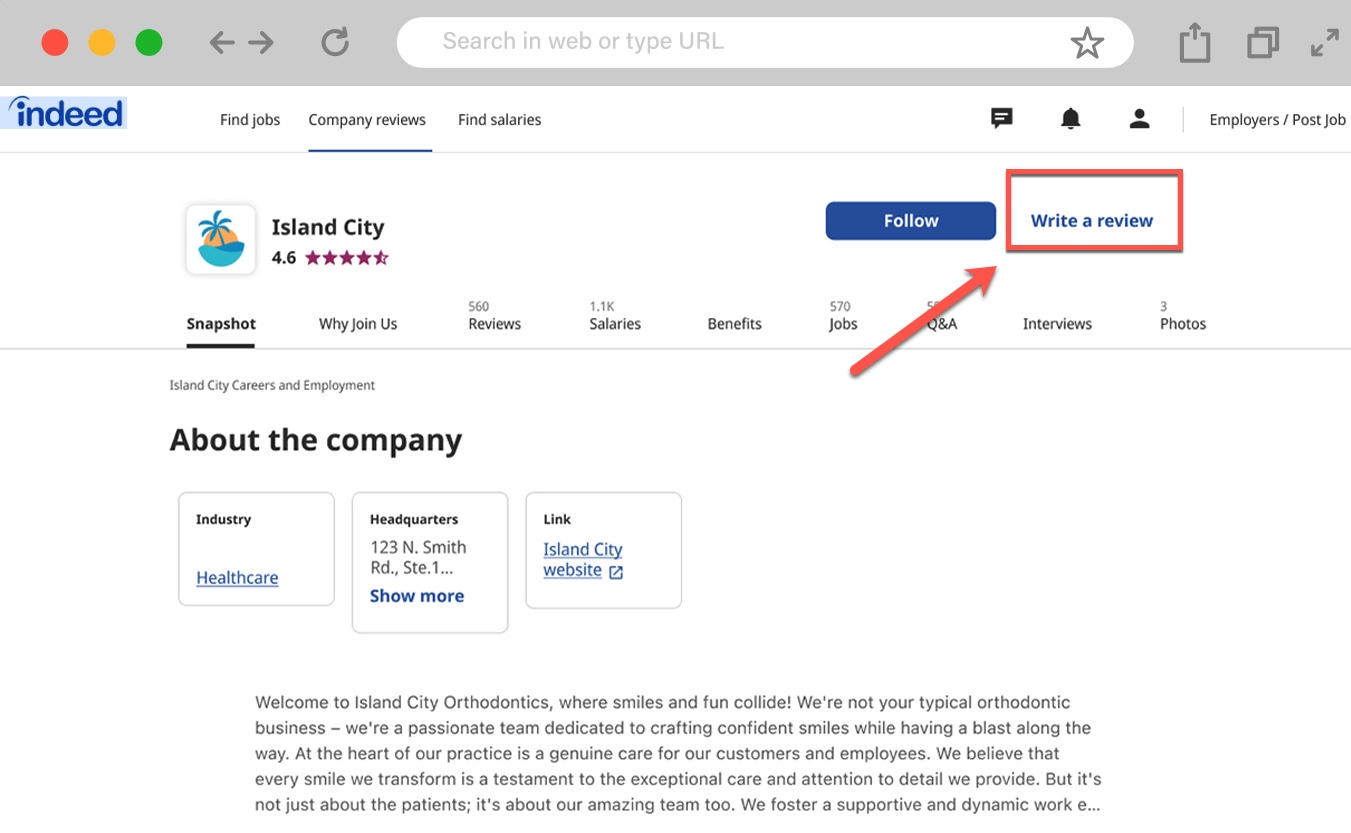Open the tabs overview icon
The image size is (1351, 833).
(x=1263, y=42)
